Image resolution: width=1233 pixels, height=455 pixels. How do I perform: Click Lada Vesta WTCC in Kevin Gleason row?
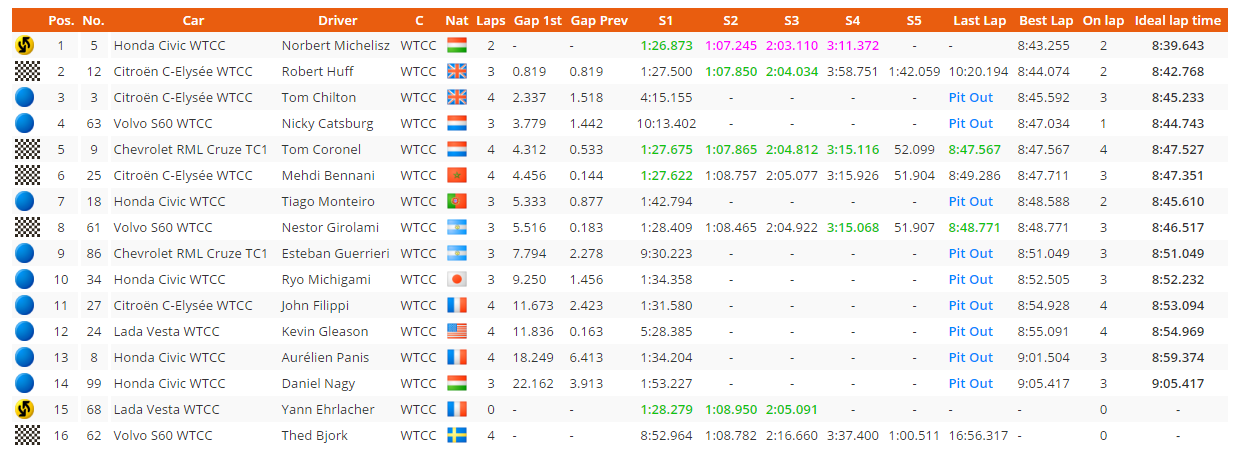point(166,332)
